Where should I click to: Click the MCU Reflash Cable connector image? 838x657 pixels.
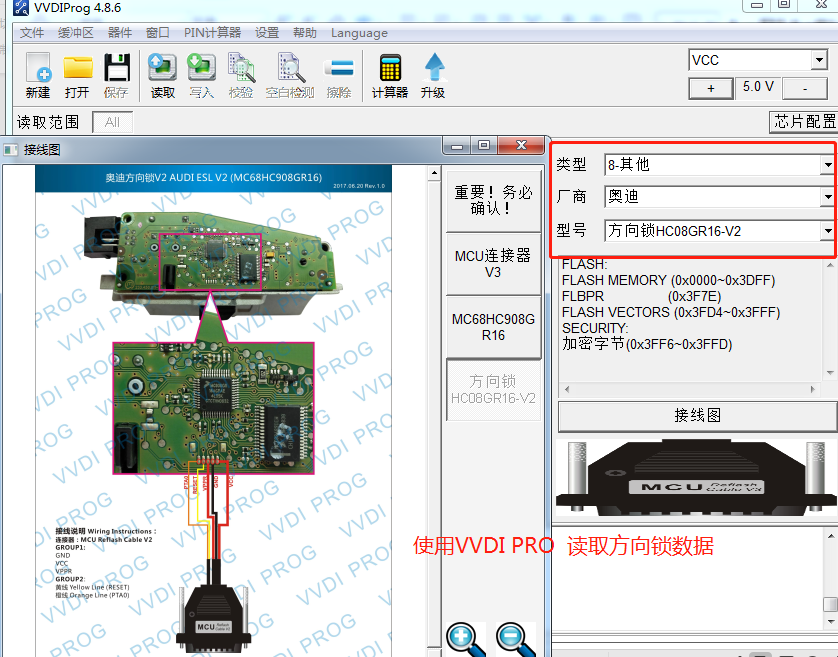coord(696,477)
